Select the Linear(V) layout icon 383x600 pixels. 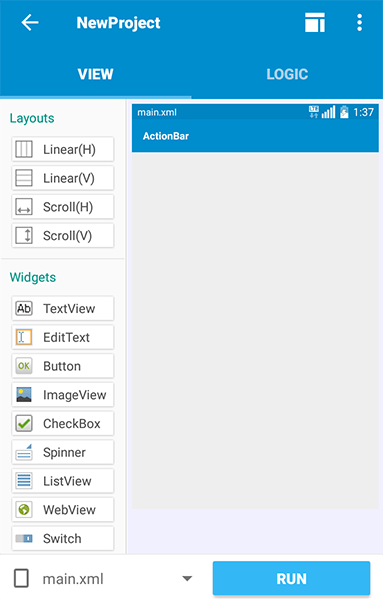click(24, 178)
